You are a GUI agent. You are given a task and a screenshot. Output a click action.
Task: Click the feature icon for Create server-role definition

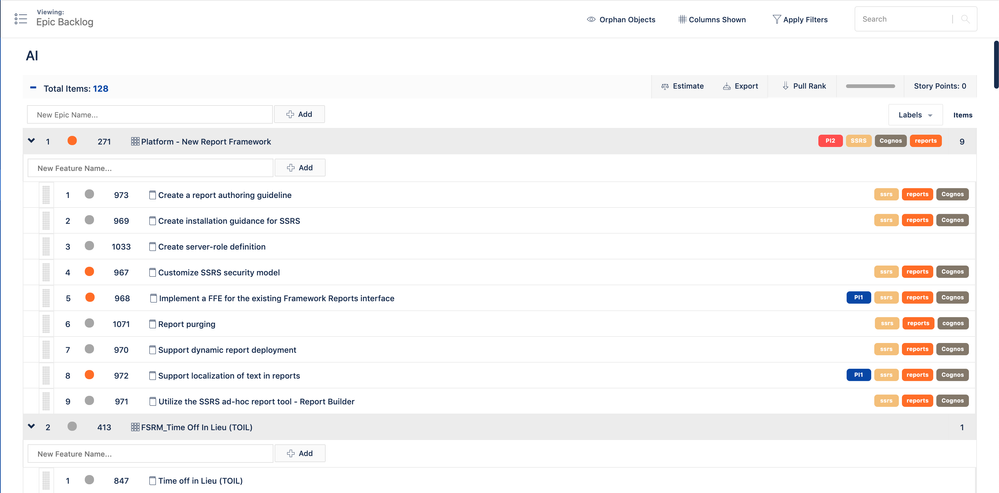(x=152, y=246)
